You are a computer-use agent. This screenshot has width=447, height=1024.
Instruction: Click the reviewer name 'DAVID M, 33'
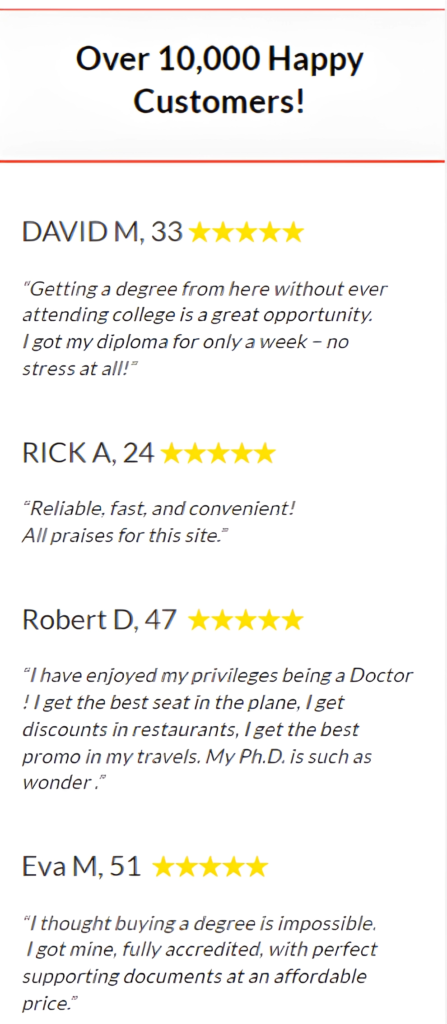tap(103, 232)
